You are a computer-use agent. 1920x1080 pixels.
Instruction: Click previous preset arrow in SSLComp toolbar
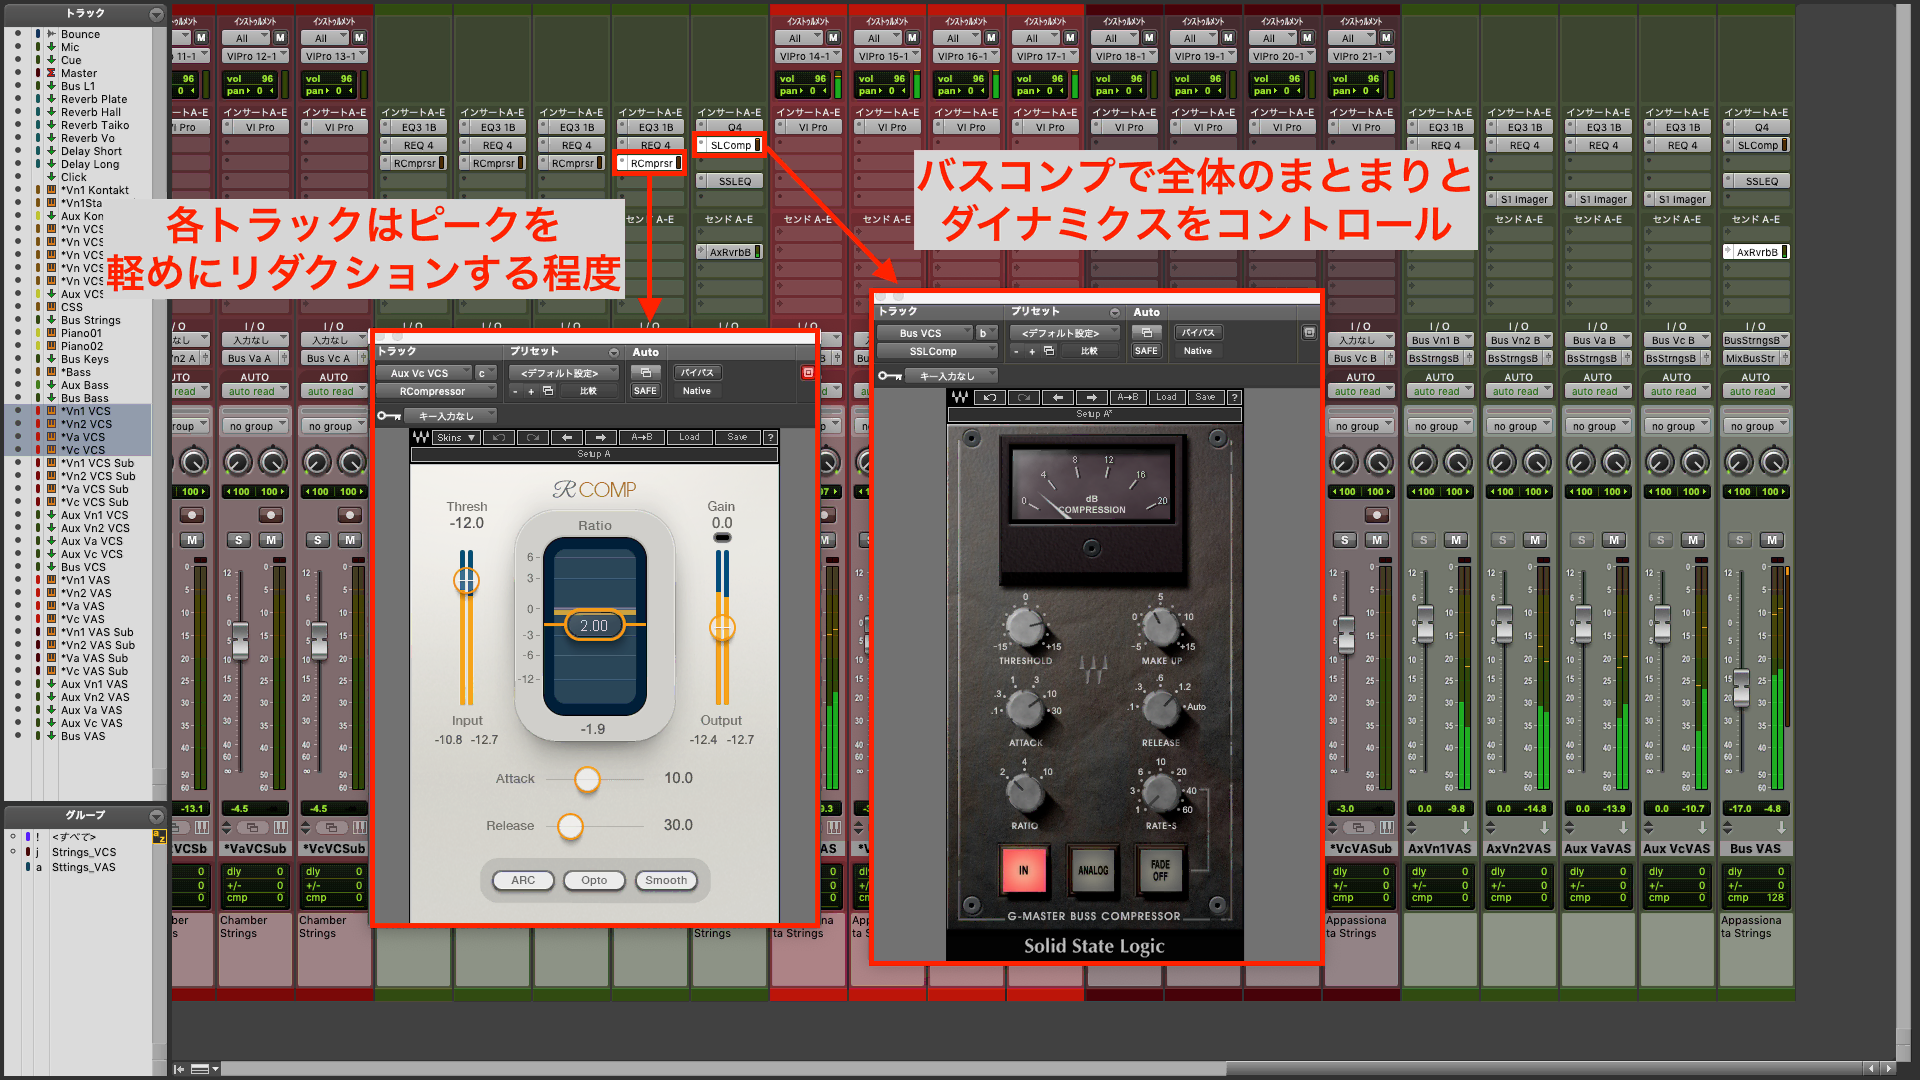(x=1058, y=397)
